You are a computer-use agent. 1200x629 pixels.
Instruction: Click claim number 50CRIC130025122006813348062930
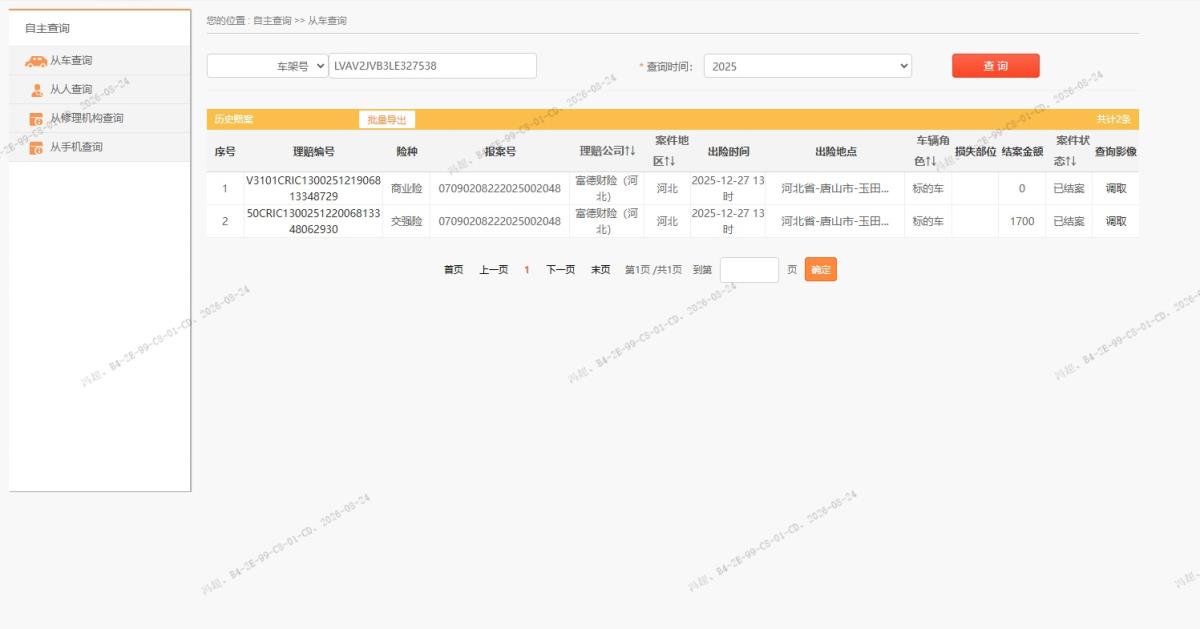click(313, 221)
